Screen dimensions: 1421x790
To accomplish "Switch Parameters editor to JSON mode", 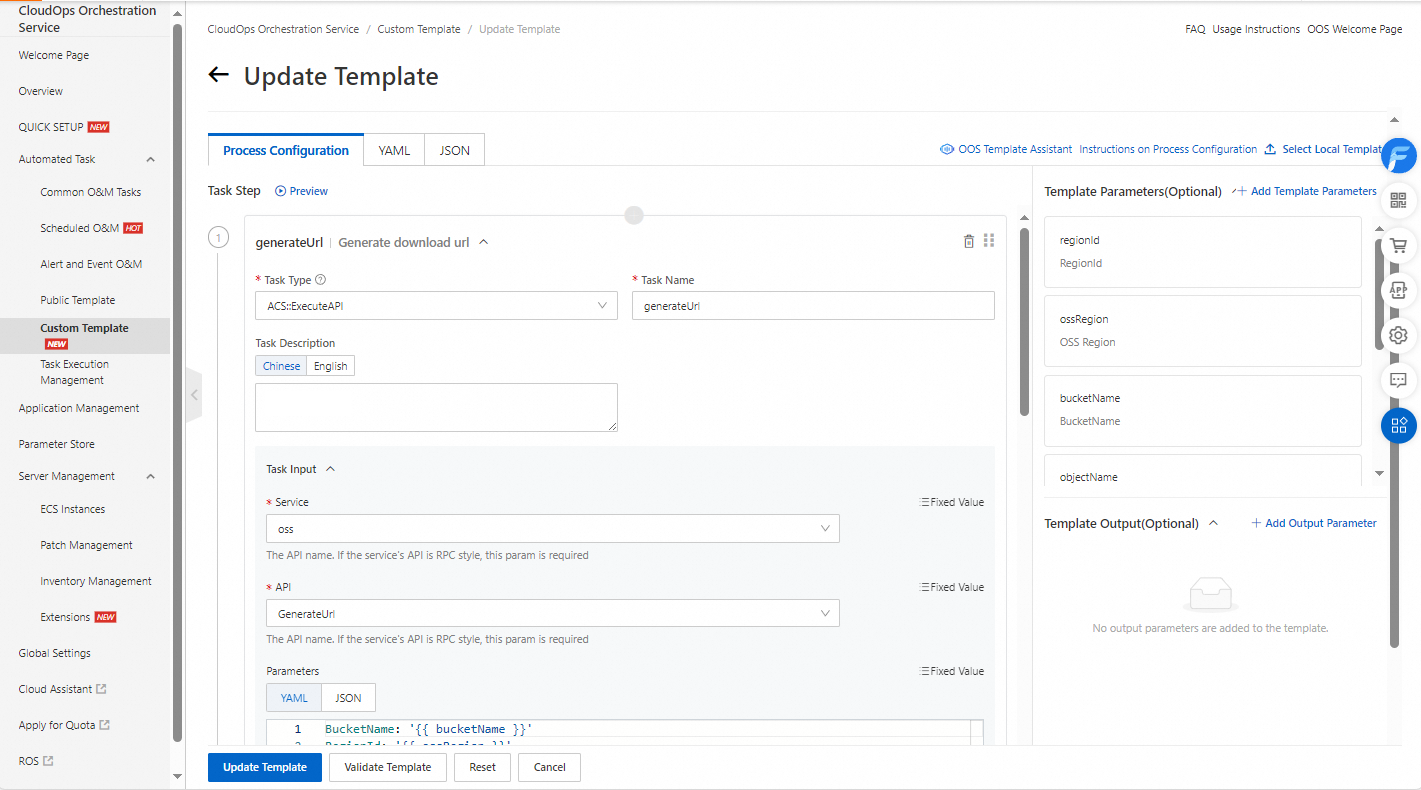I will click(x=348, y=698).
